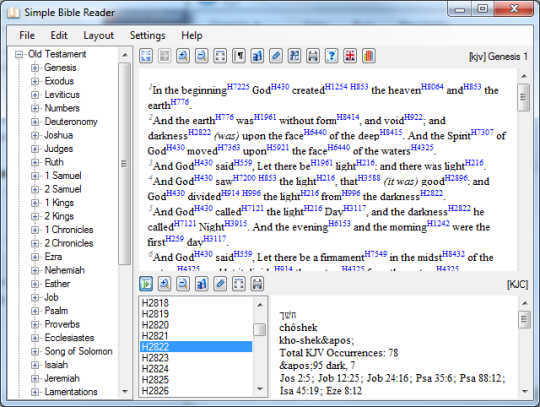540x407 pixels.
Task: Click the Strong's list scroll-up arrow
Action: click(x=260, y=304)
